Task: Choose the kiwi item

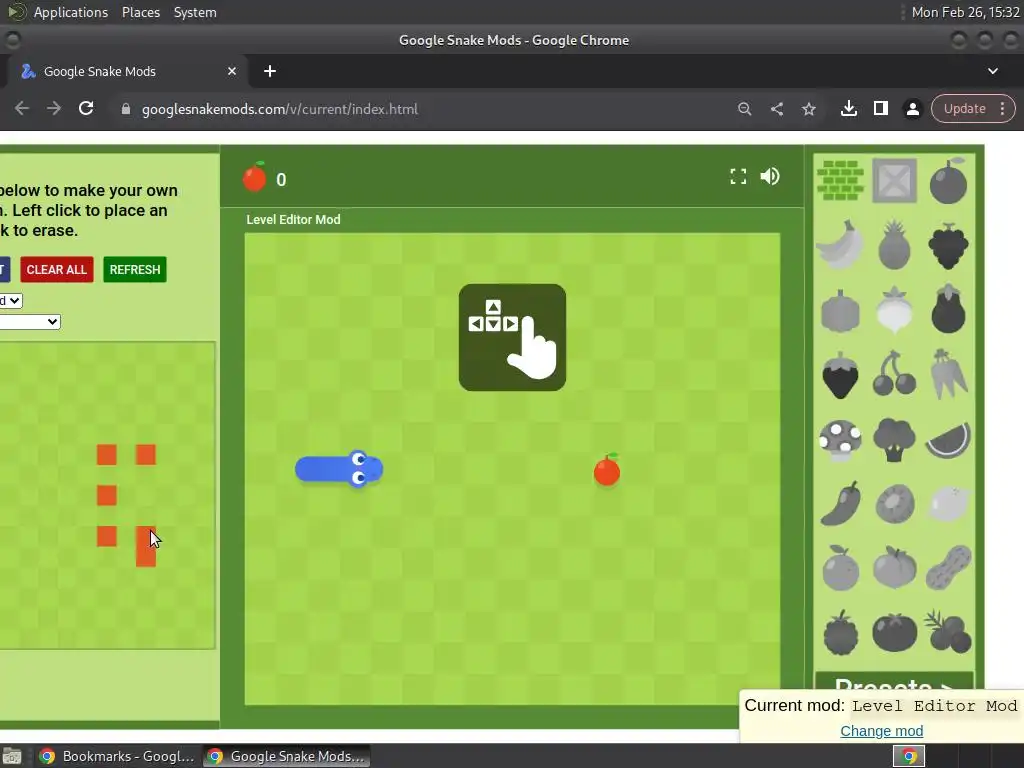Action: pyautogui.click(x=894, y=504)
